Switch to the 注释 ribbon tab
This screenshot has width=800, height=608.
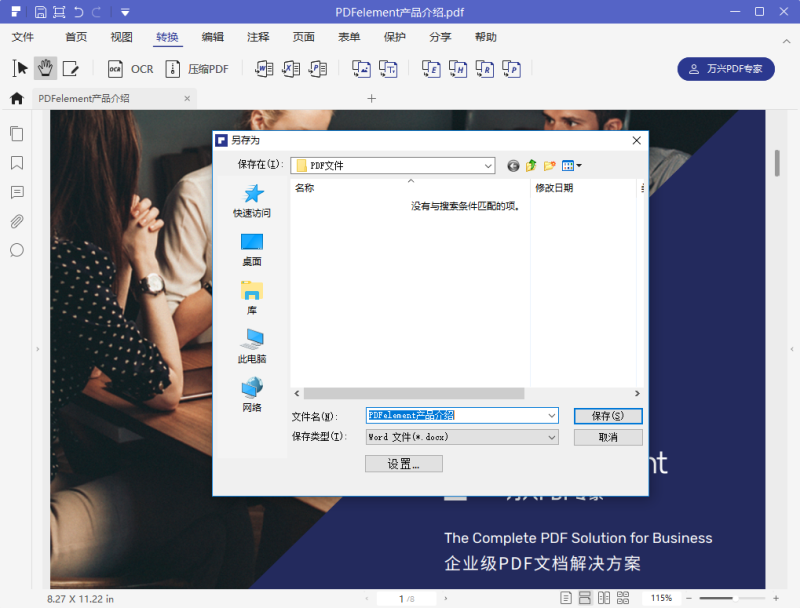point(257,37)
